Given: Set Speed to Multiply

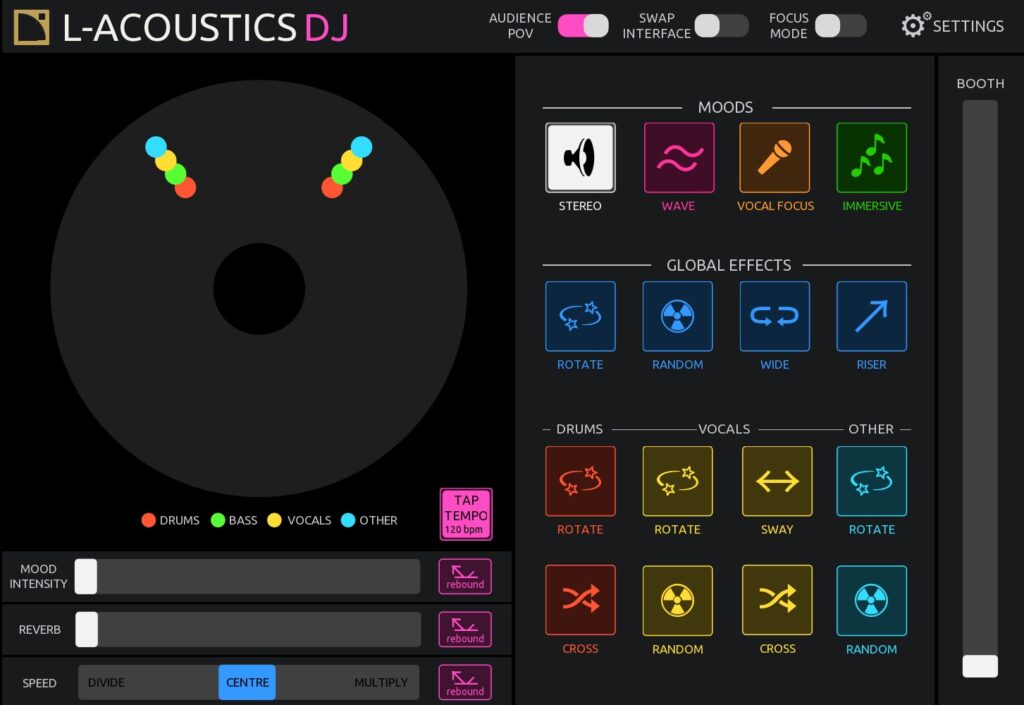Looking at the screenshot, I should pyautogui.click(x=380, y=682).
